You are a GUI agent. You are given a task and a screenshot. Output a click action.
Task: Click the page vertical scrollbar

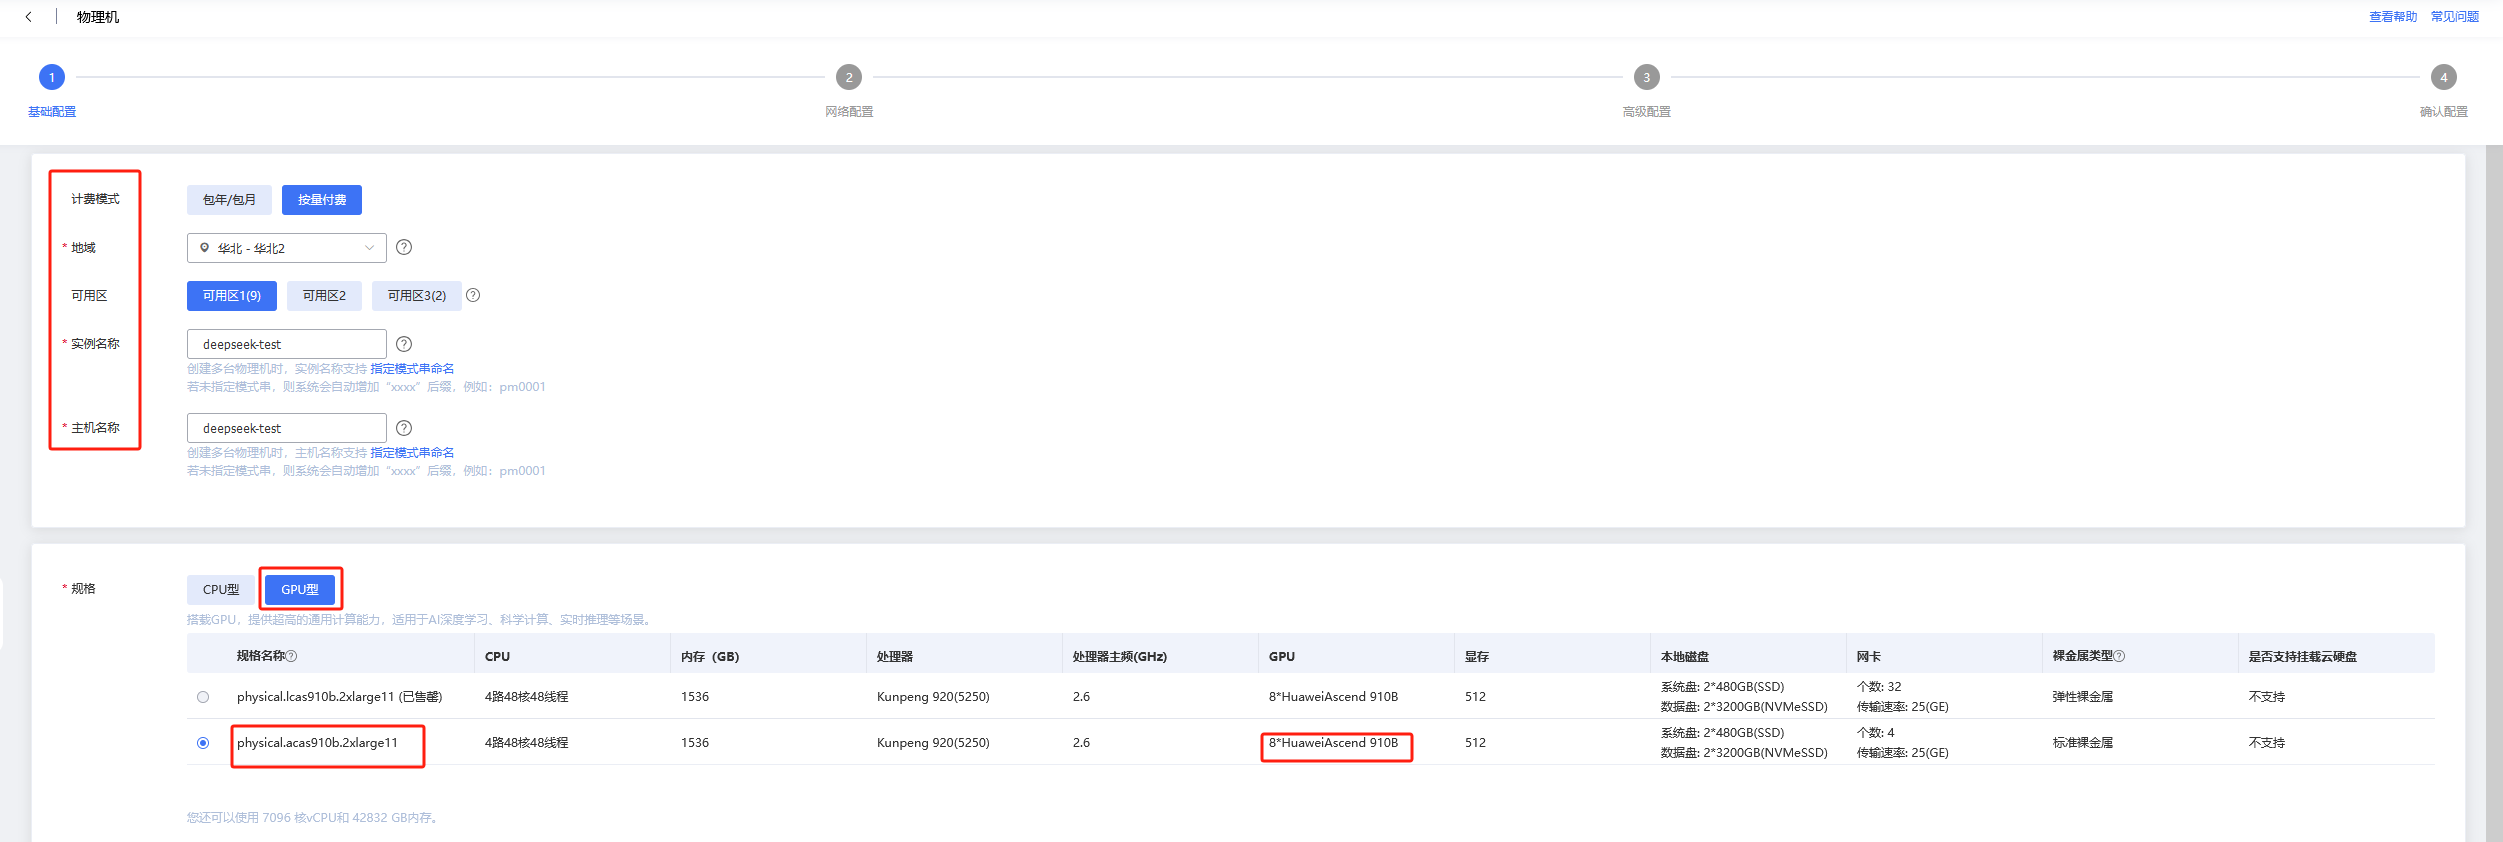(2494, 493)
